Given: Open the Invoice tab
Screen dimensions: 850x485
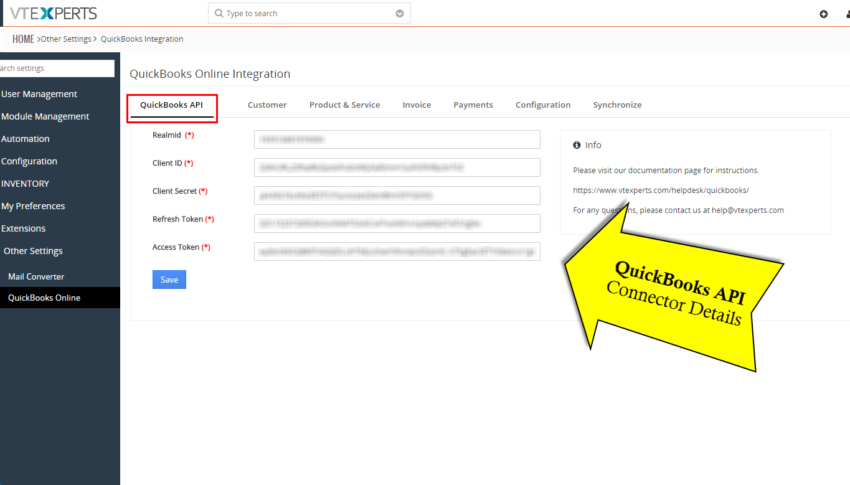Looking at the screenshot, I should coord(416,105).
